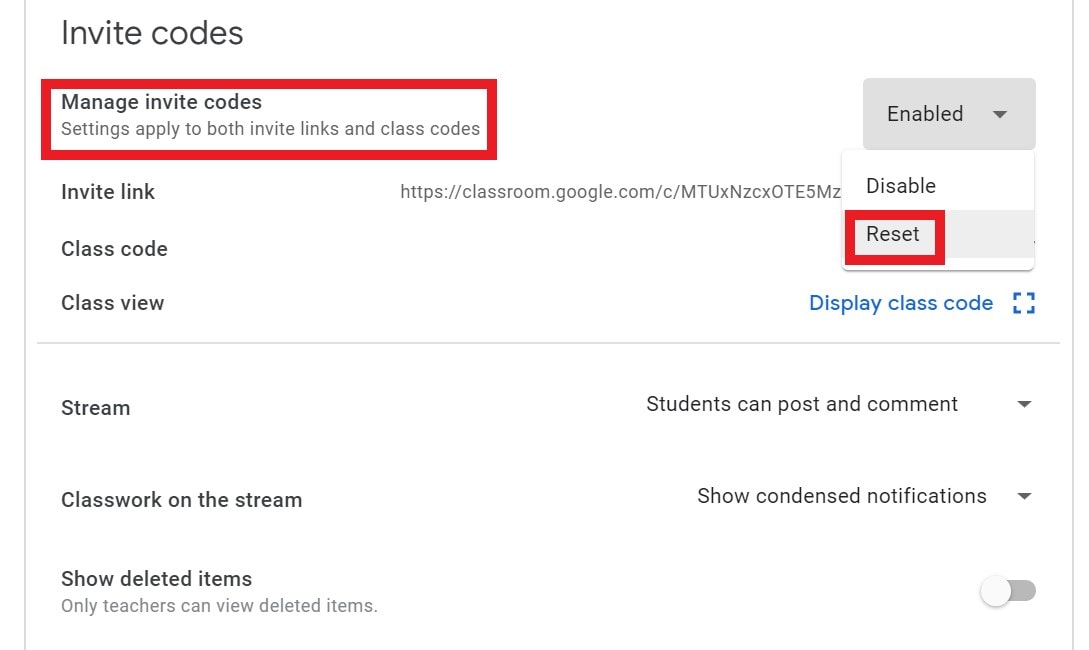
Task: Click the fullscreen brackets icon beside Display class code
Action: pos(1024,303)
